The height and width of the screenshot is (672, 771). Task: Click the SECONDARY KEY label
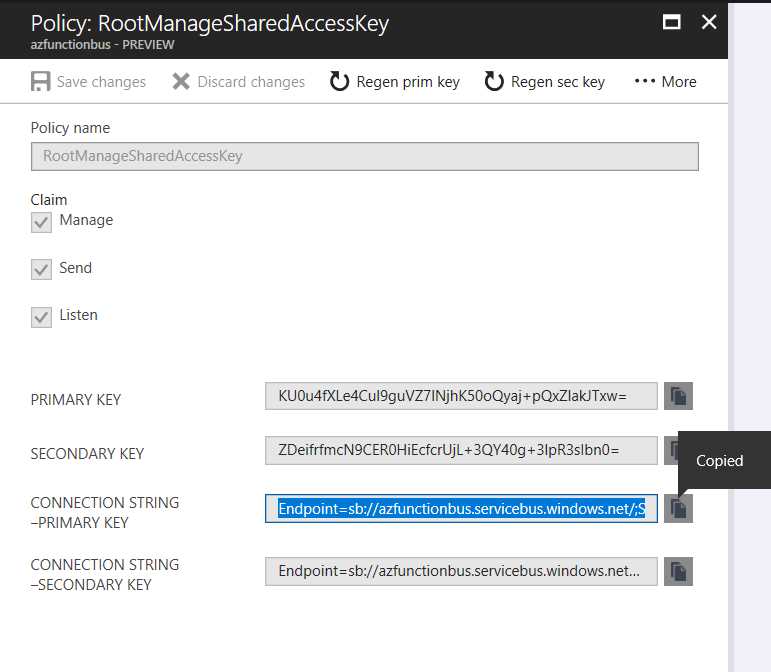click(88, 454)
